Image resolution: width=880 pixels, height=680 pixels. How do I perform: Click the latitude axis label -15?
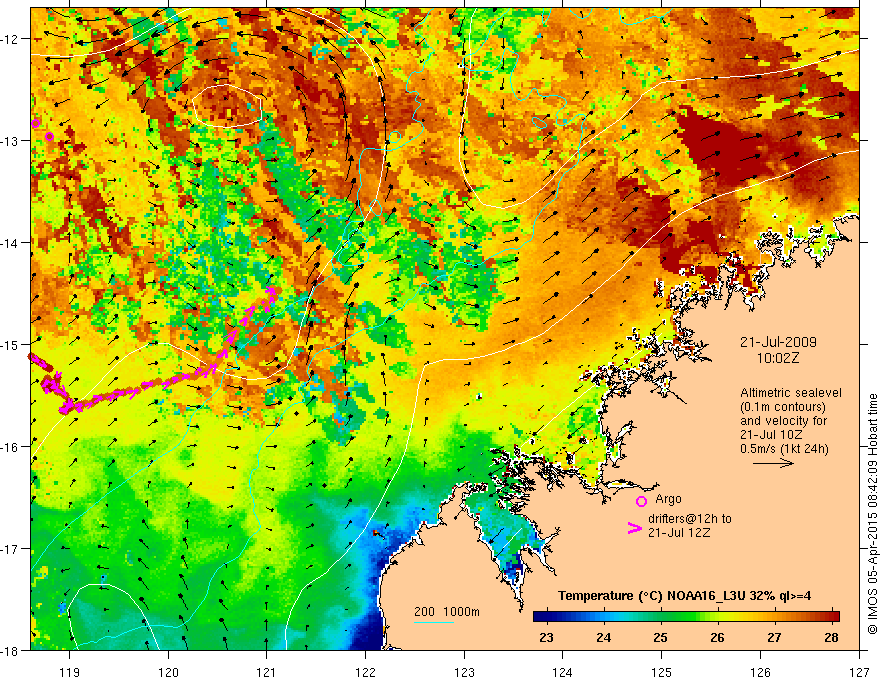[x=11, y=344]
